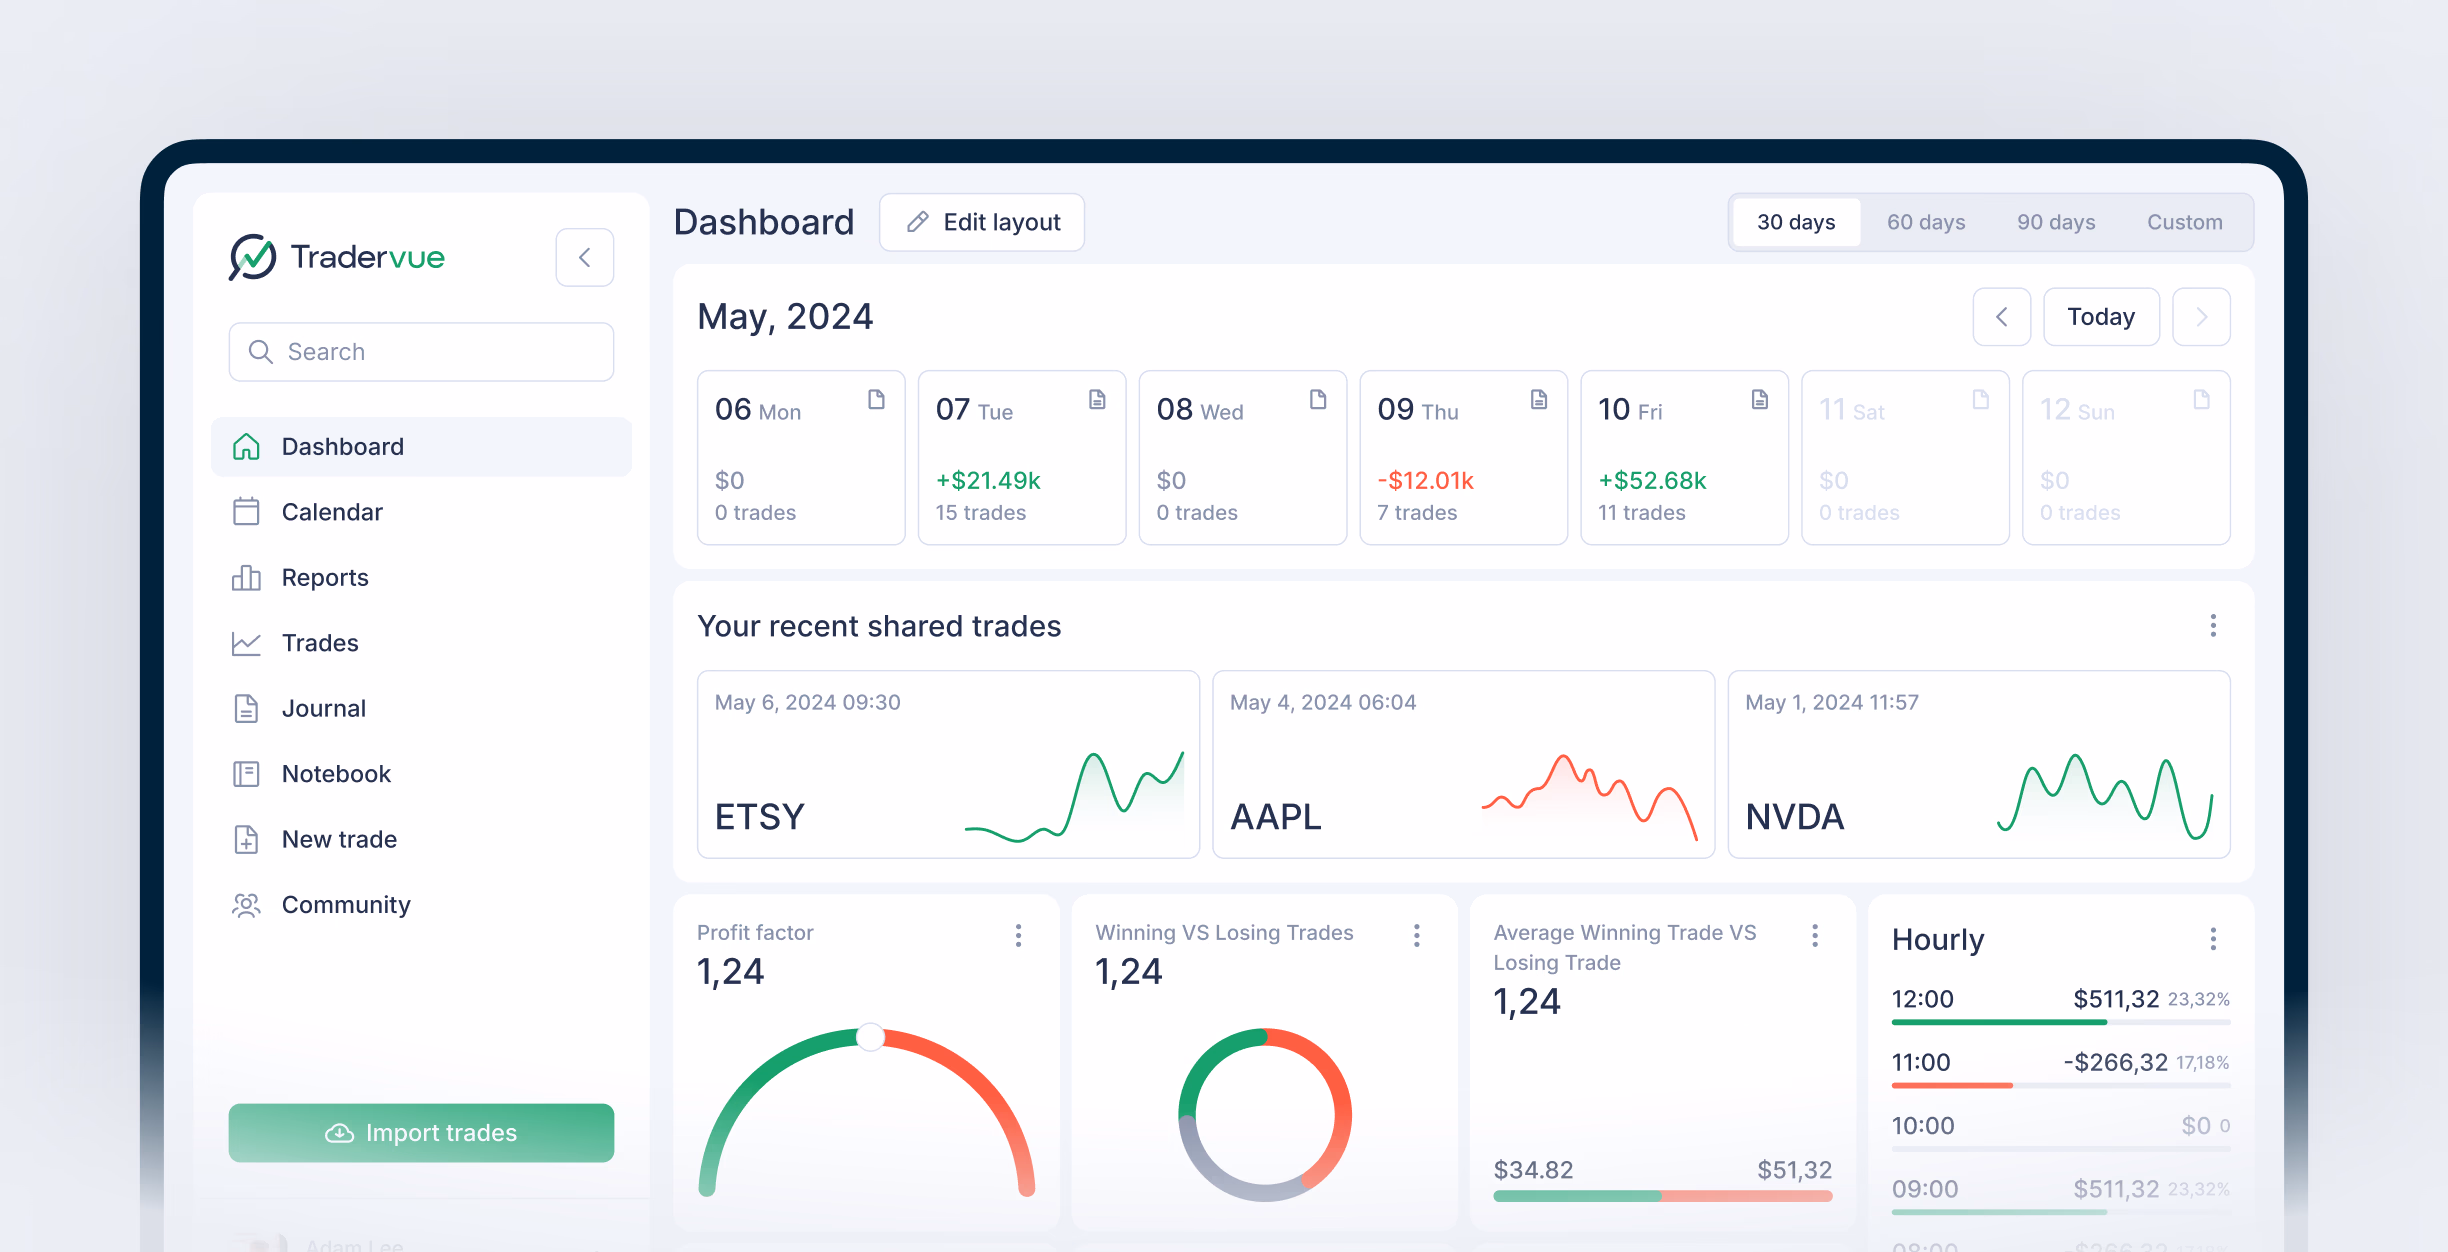Open the AAPL shared trade card
The height and width of the screenshot is (1252, 2448).
pyautogui.click(x=1464, y=765)
